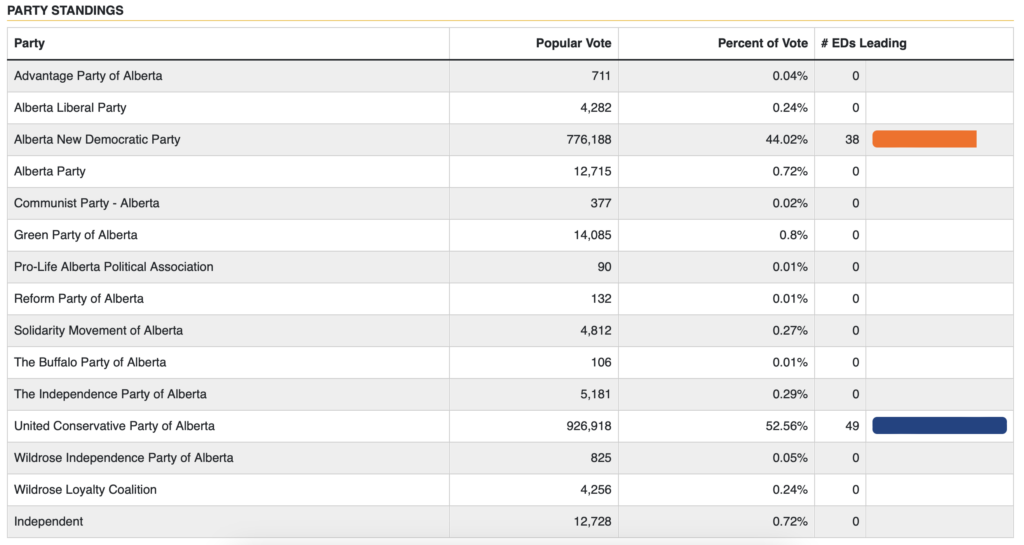Click the Popular Vote column header
The image size is (1024, 545).
coord(573,43)
